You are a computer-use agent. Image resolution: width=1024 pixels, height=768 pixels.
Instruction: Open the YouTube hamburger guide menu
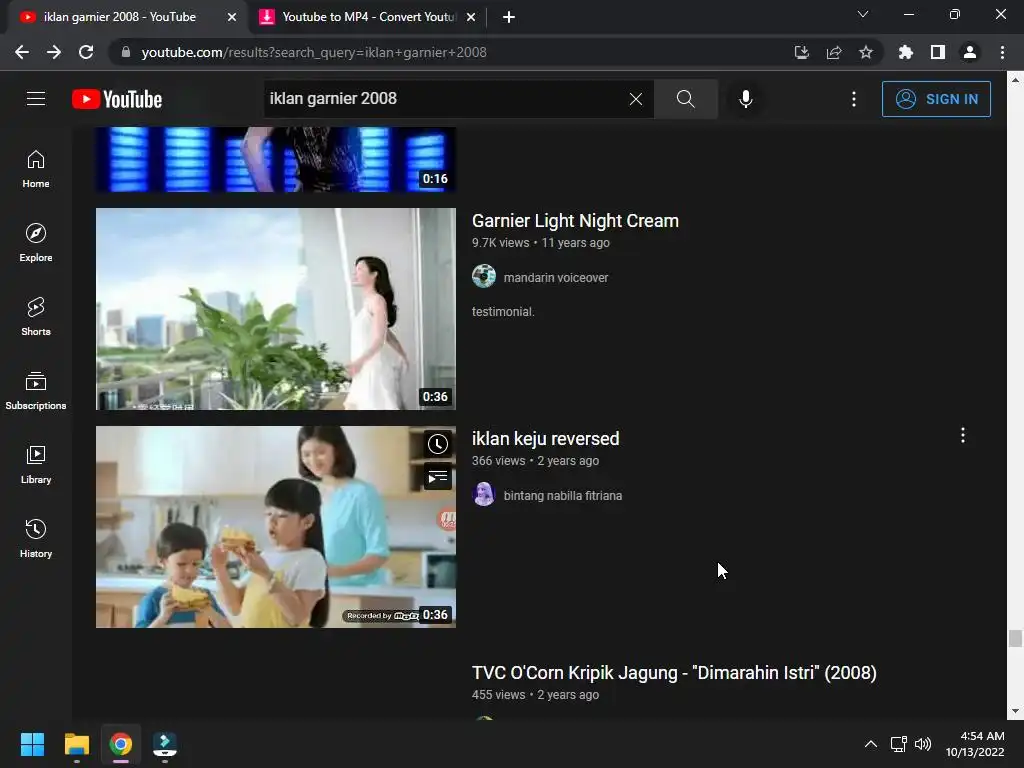36,99
